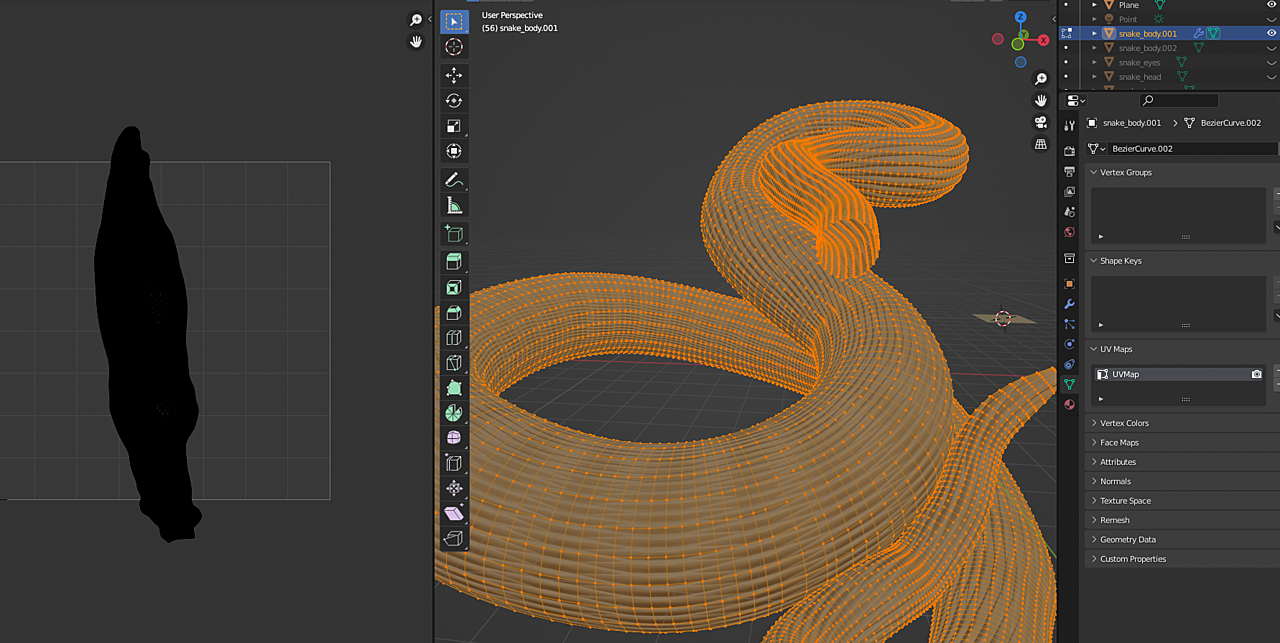Image resolution: width=1280 pixels, height=643 pixels.
Task: Open the Render properties tab
Action: coord(1069,151)
